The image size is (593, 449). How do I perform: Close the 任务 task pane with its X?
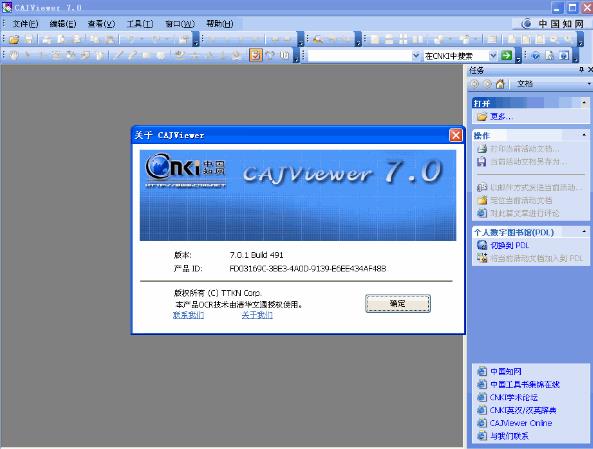coord(590,70)
